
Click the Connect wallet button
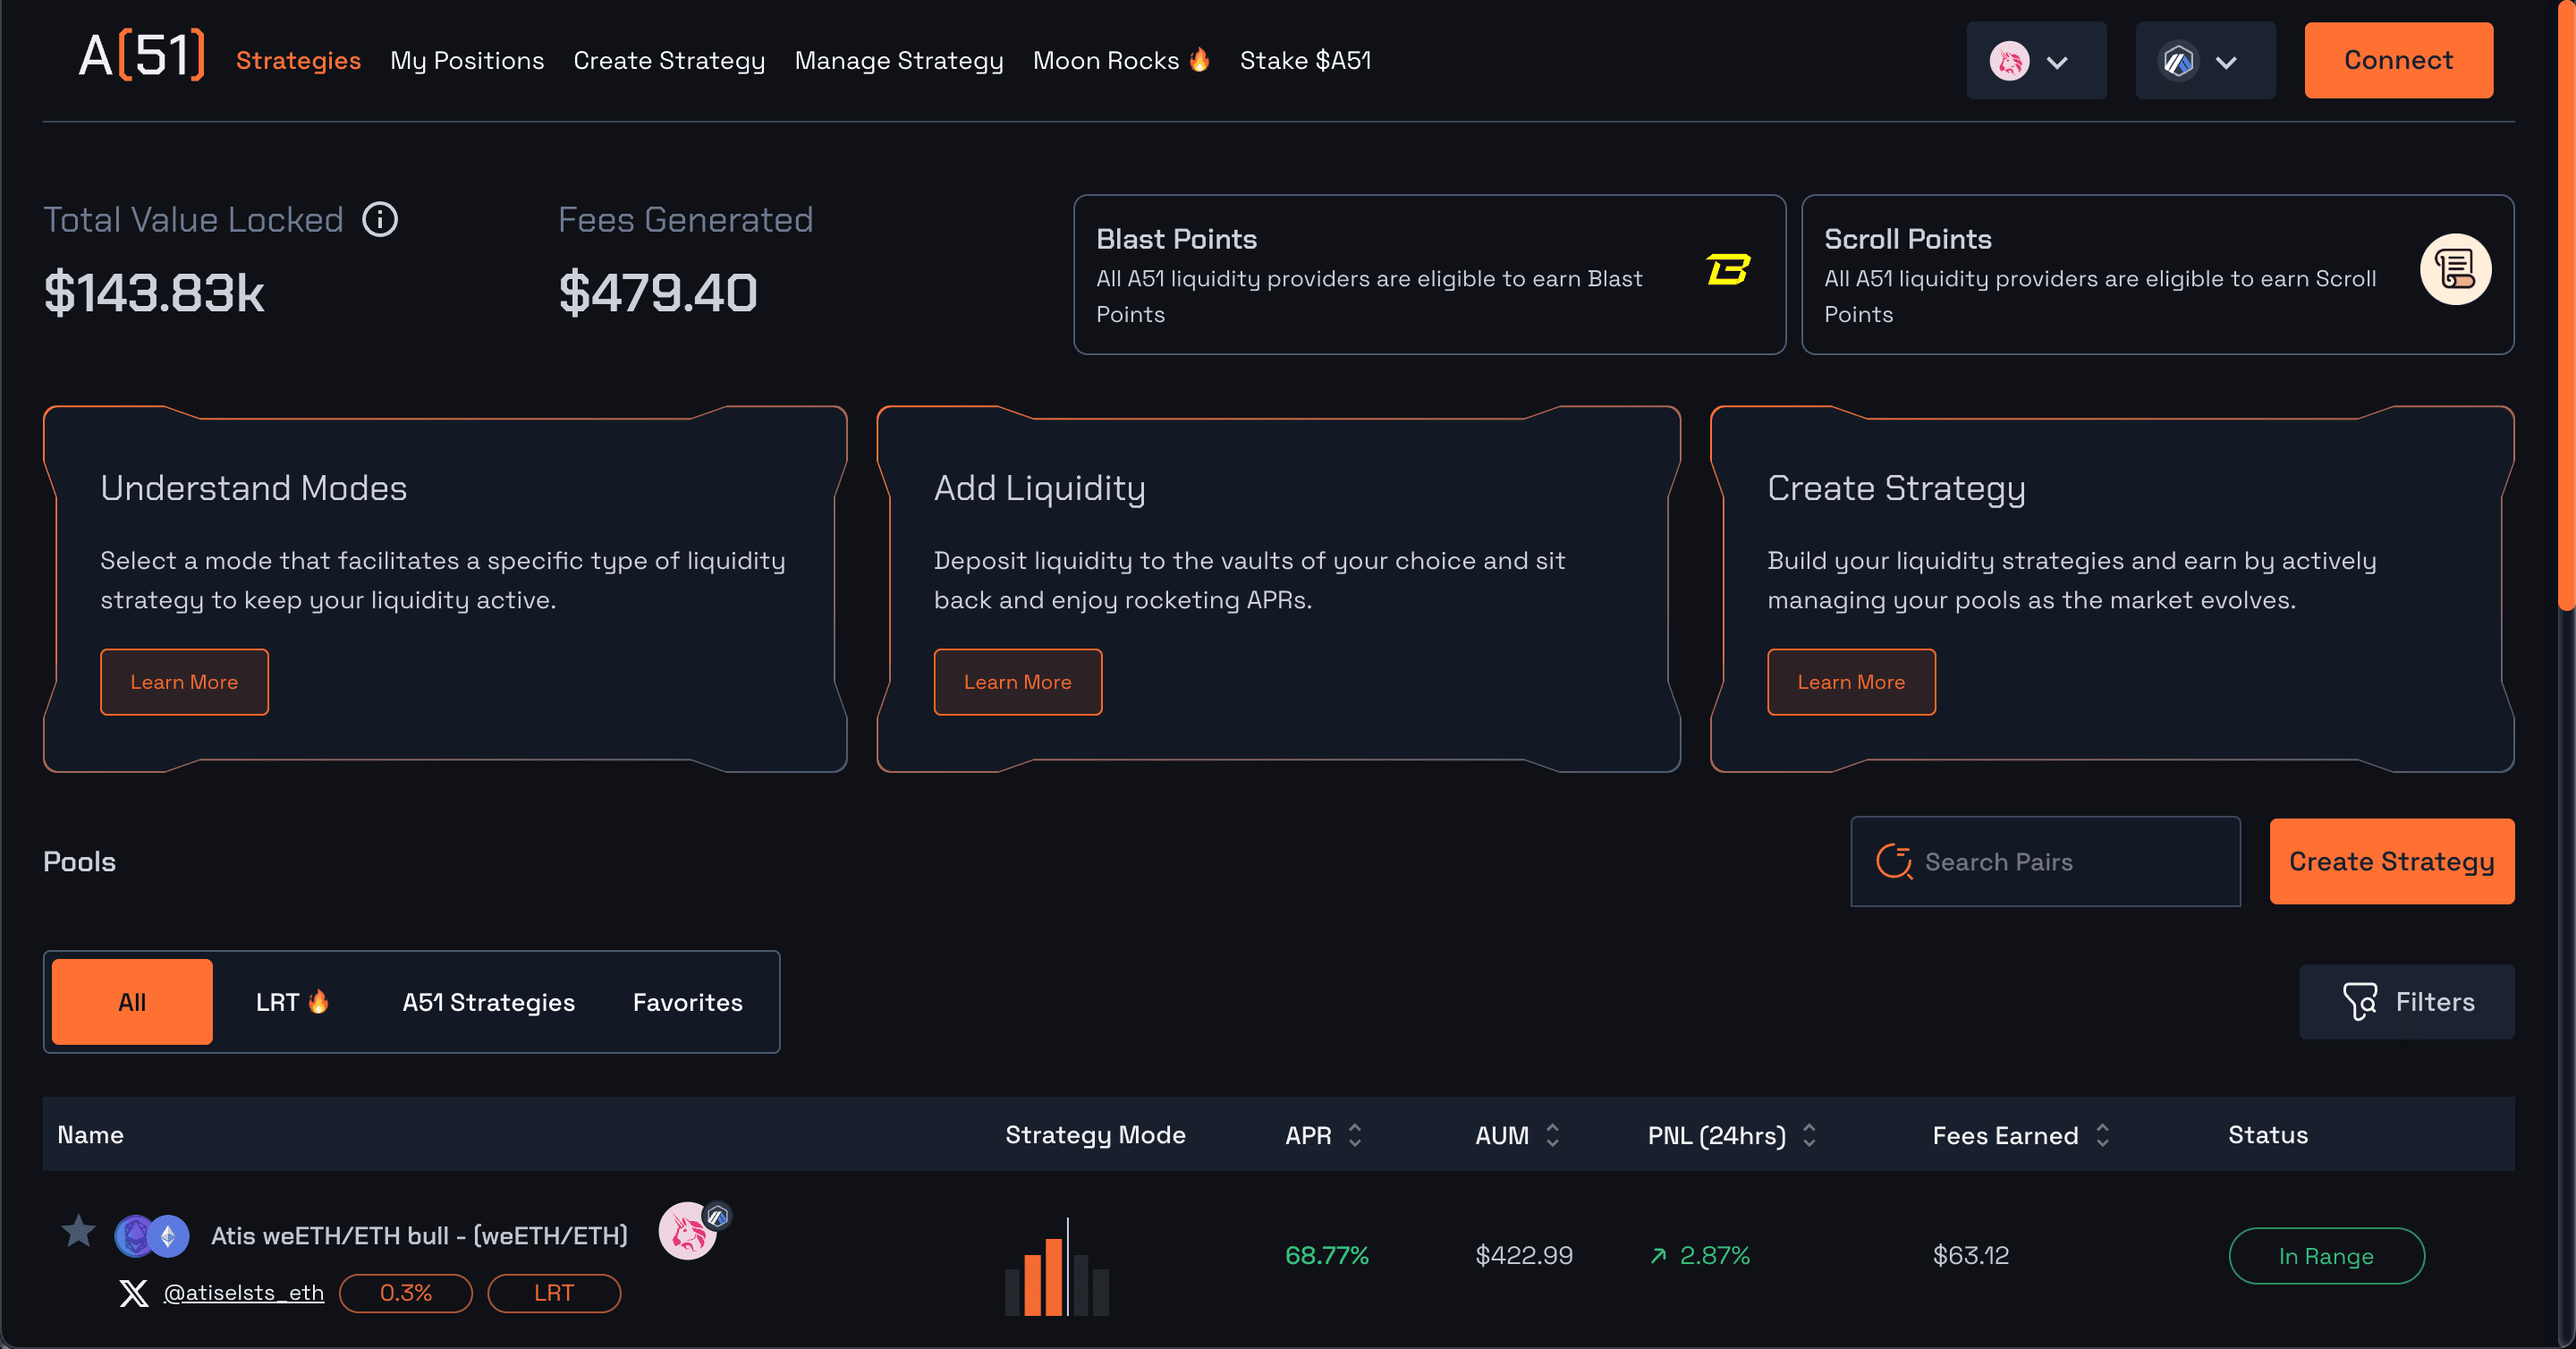point(2398,60)
